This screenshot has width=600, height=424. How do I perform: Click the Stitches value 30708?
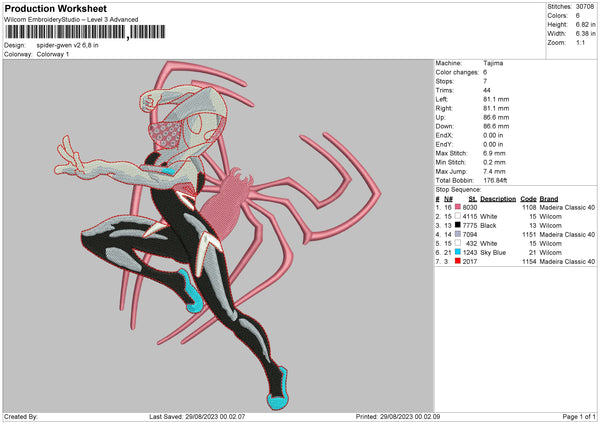[585, 7]
